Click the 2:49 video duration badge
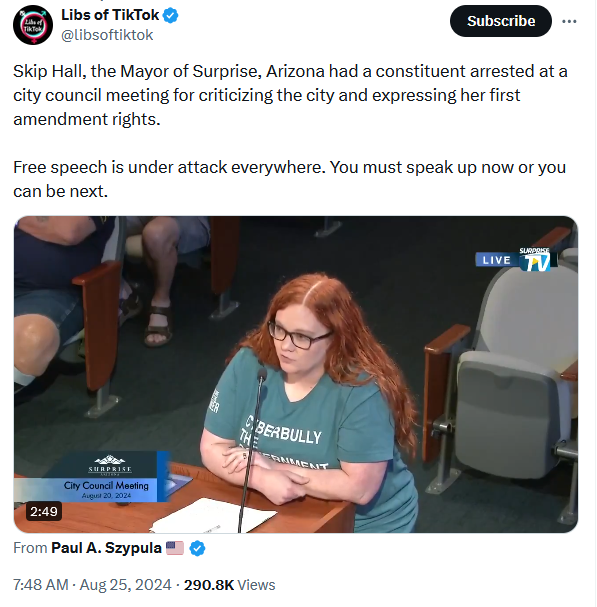 (44, 512)
